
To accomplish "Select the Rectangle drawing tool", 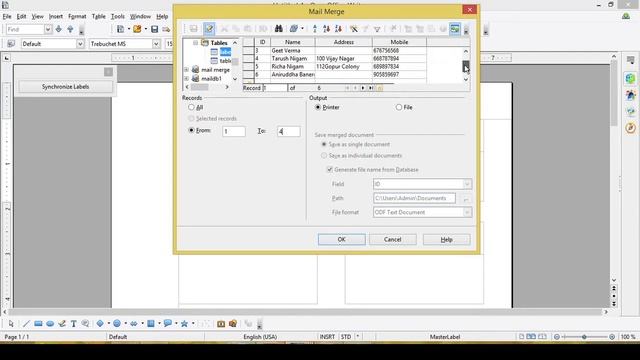I will (x=38, y=324).
